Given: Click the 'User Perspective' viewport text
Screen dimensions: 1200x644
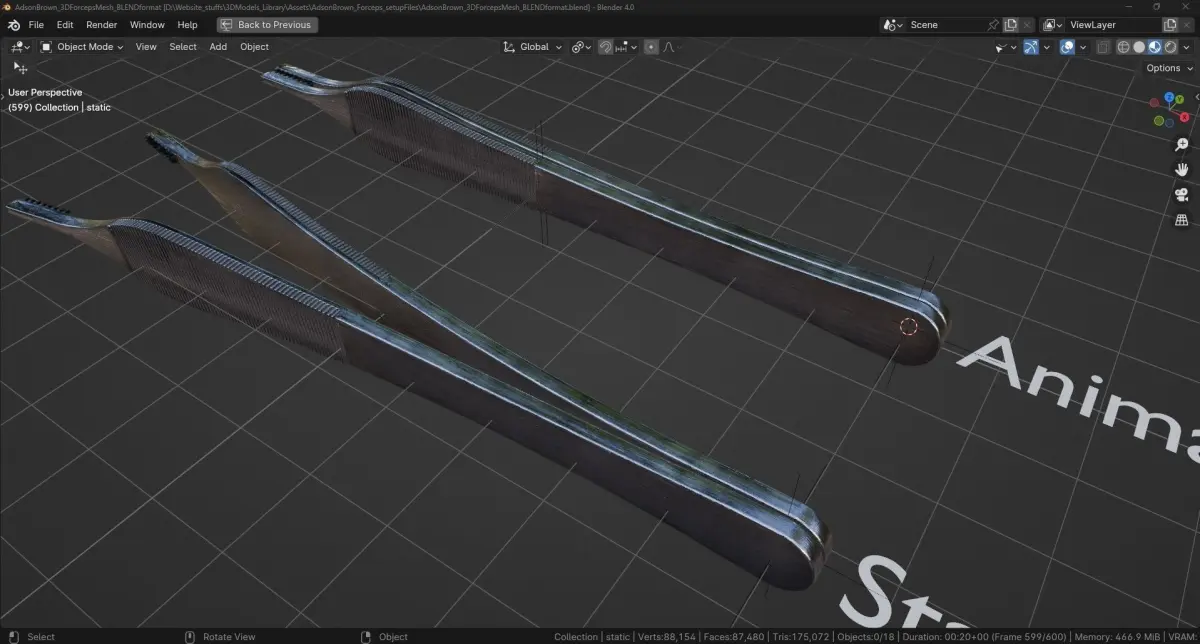Looking at the screenshot, I should (45, 92).
